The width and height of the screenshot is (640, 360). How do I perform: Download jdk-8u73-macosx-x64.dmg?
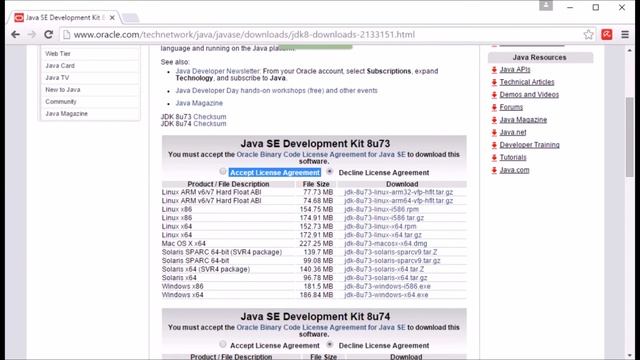click(x=386, y=243)
